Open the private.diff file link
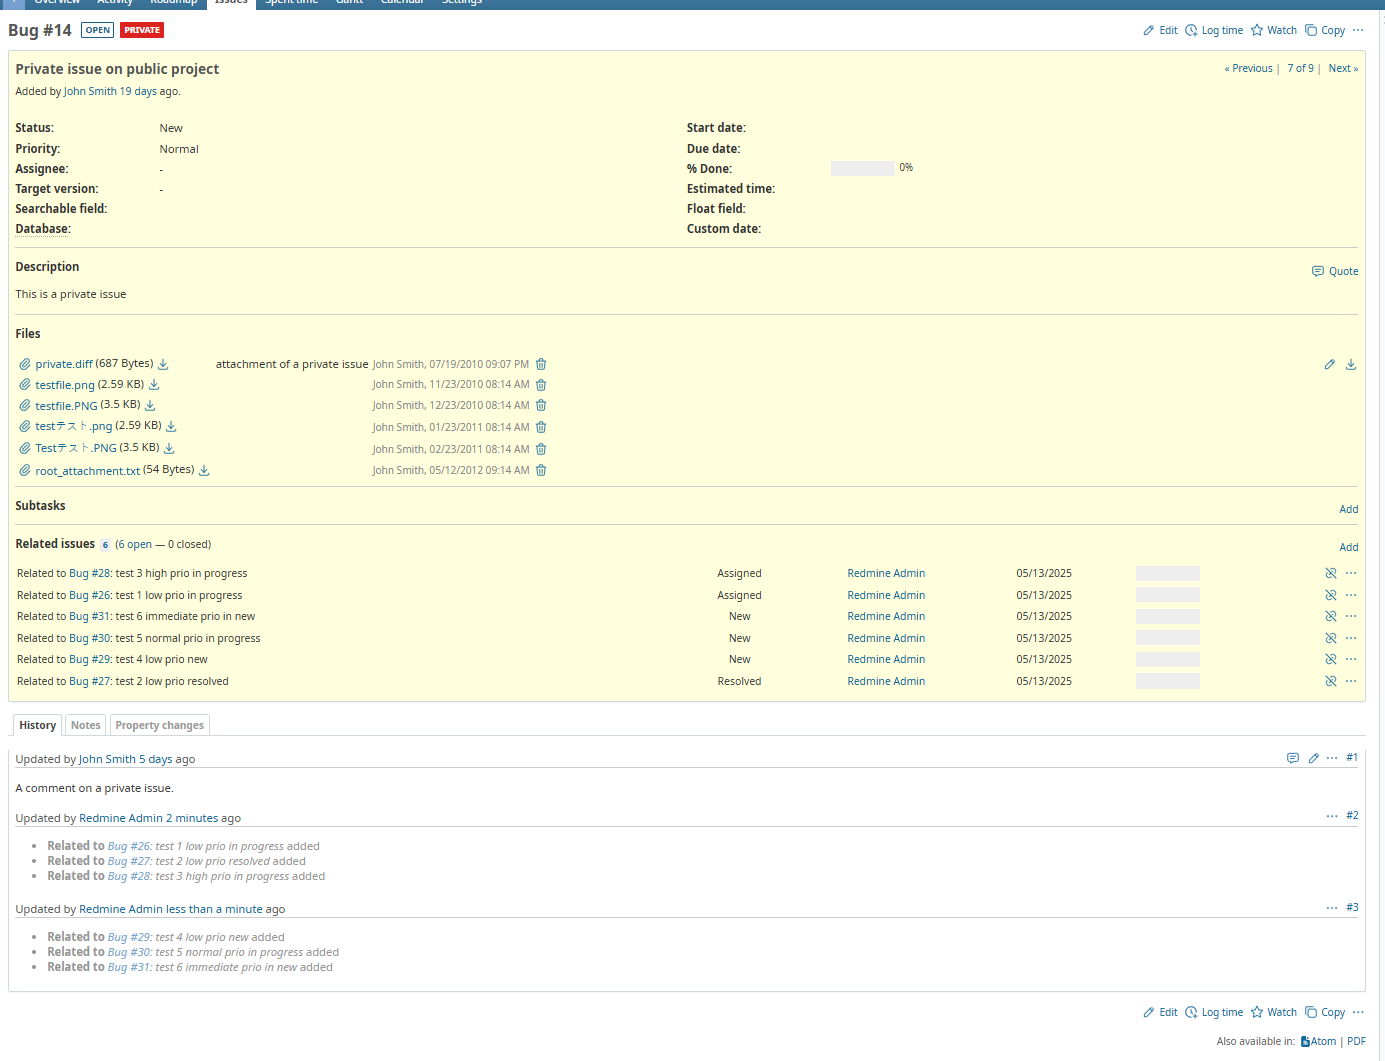The image size is (1385, 1061). [64, 364]
